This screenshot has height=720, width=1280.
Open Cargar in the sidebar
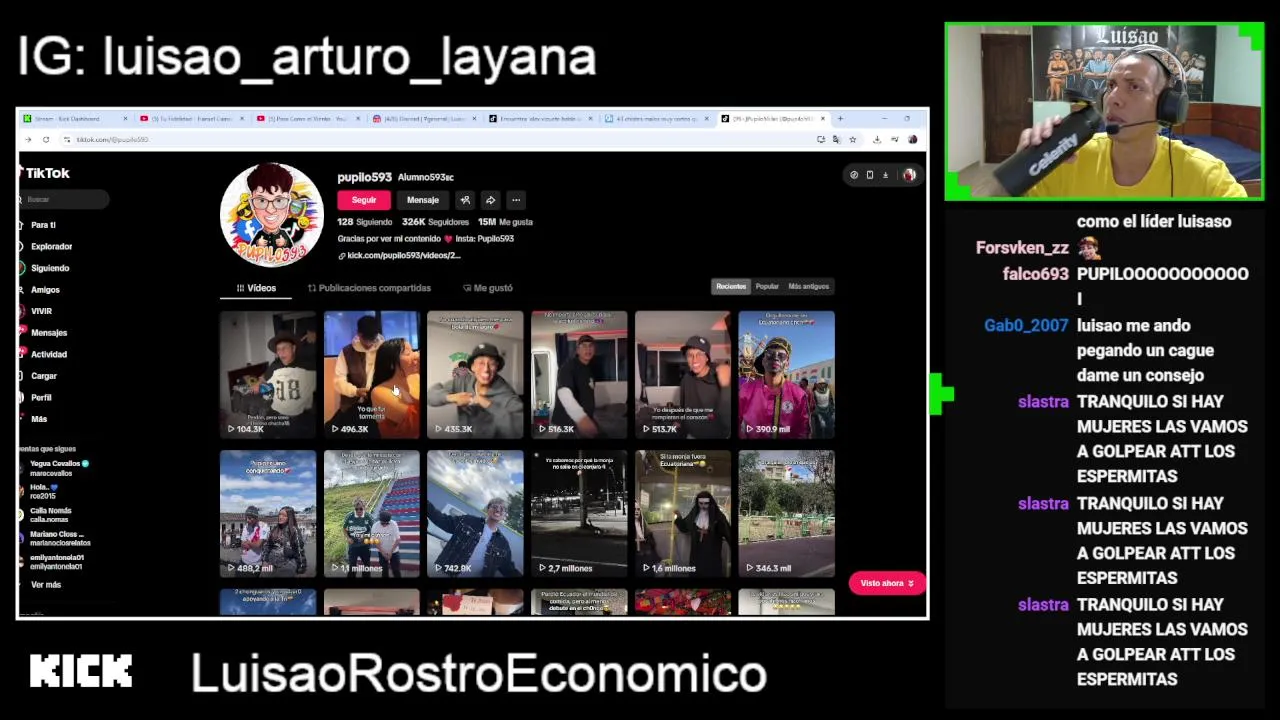(44, 376)
